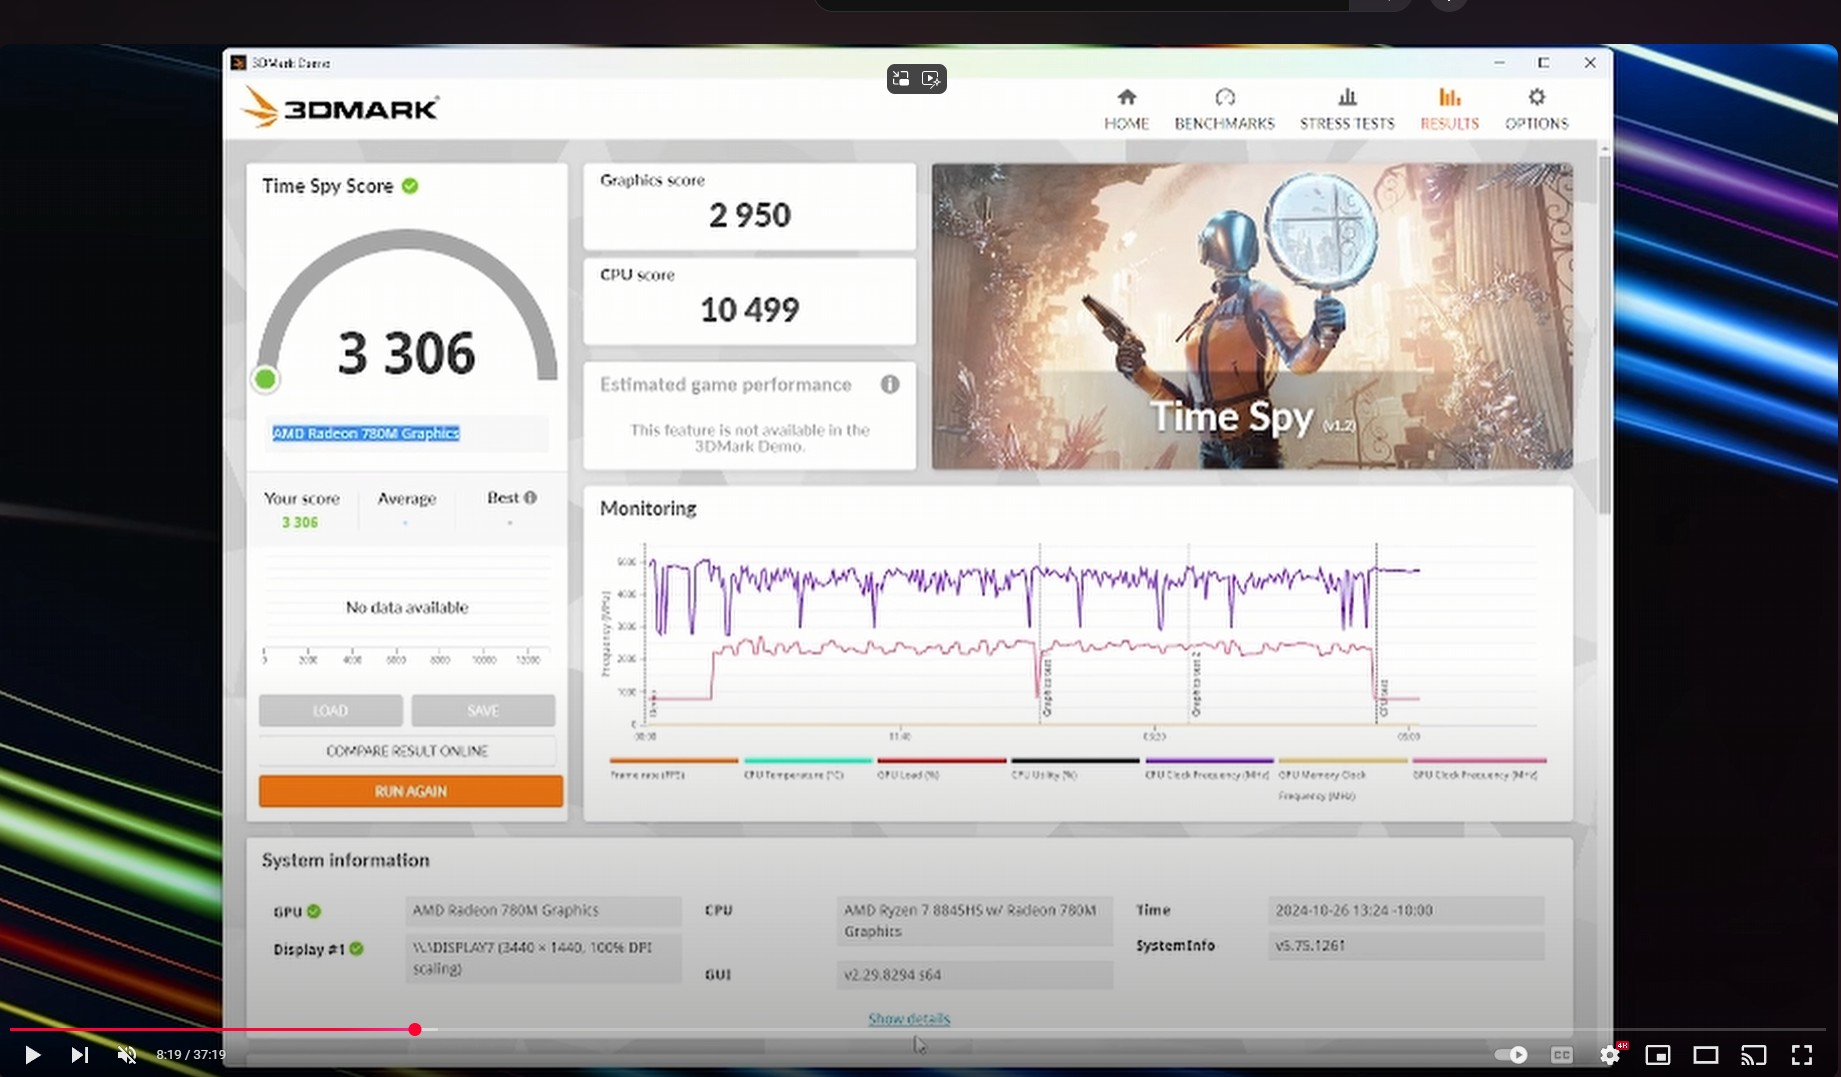Switch to the Benchmarks tab
Image resolution: width=1841 pixels, height=1077 pixels.
(x=1224, y=109)
